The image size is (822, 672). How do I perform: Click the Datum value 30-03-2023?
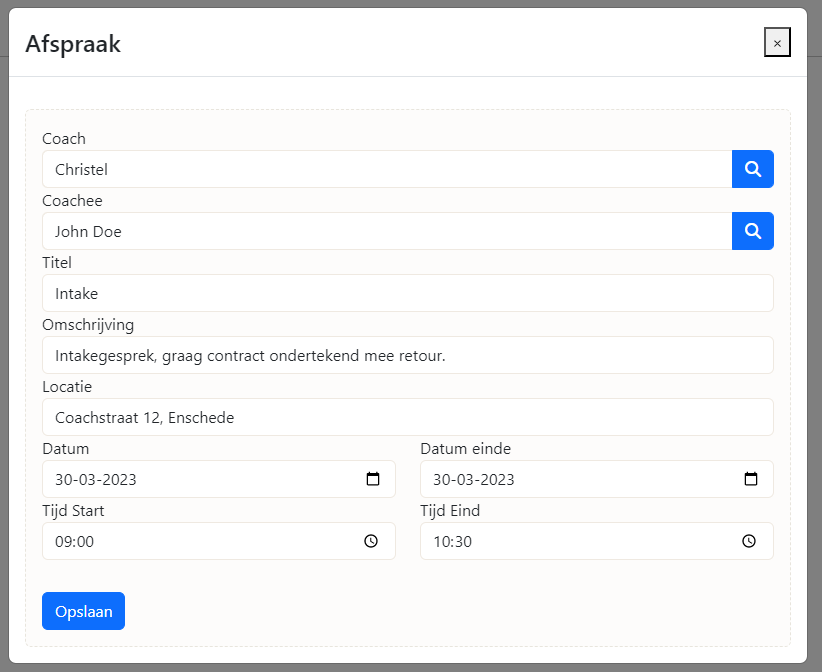click(96, 479)
